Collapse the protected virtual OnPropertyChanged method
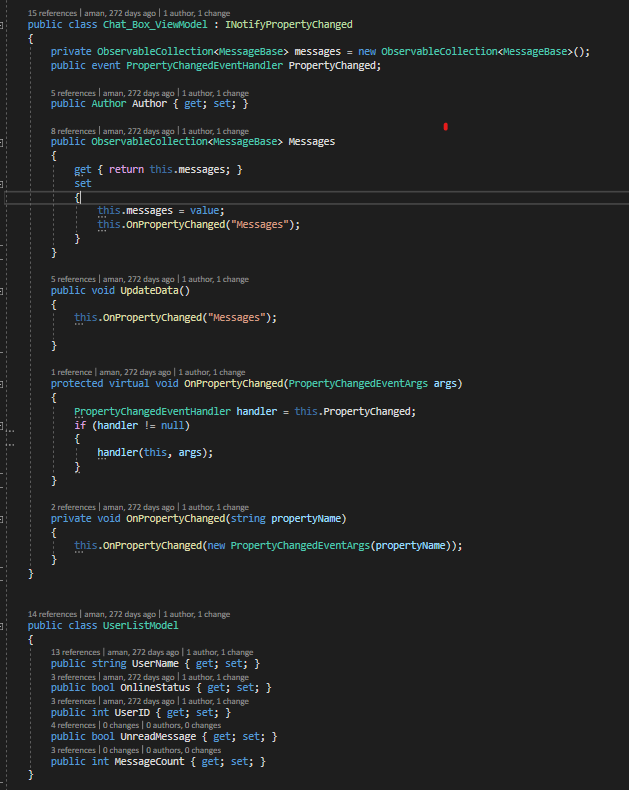Viewport: 629px width, 790px height. pos(2,384)
